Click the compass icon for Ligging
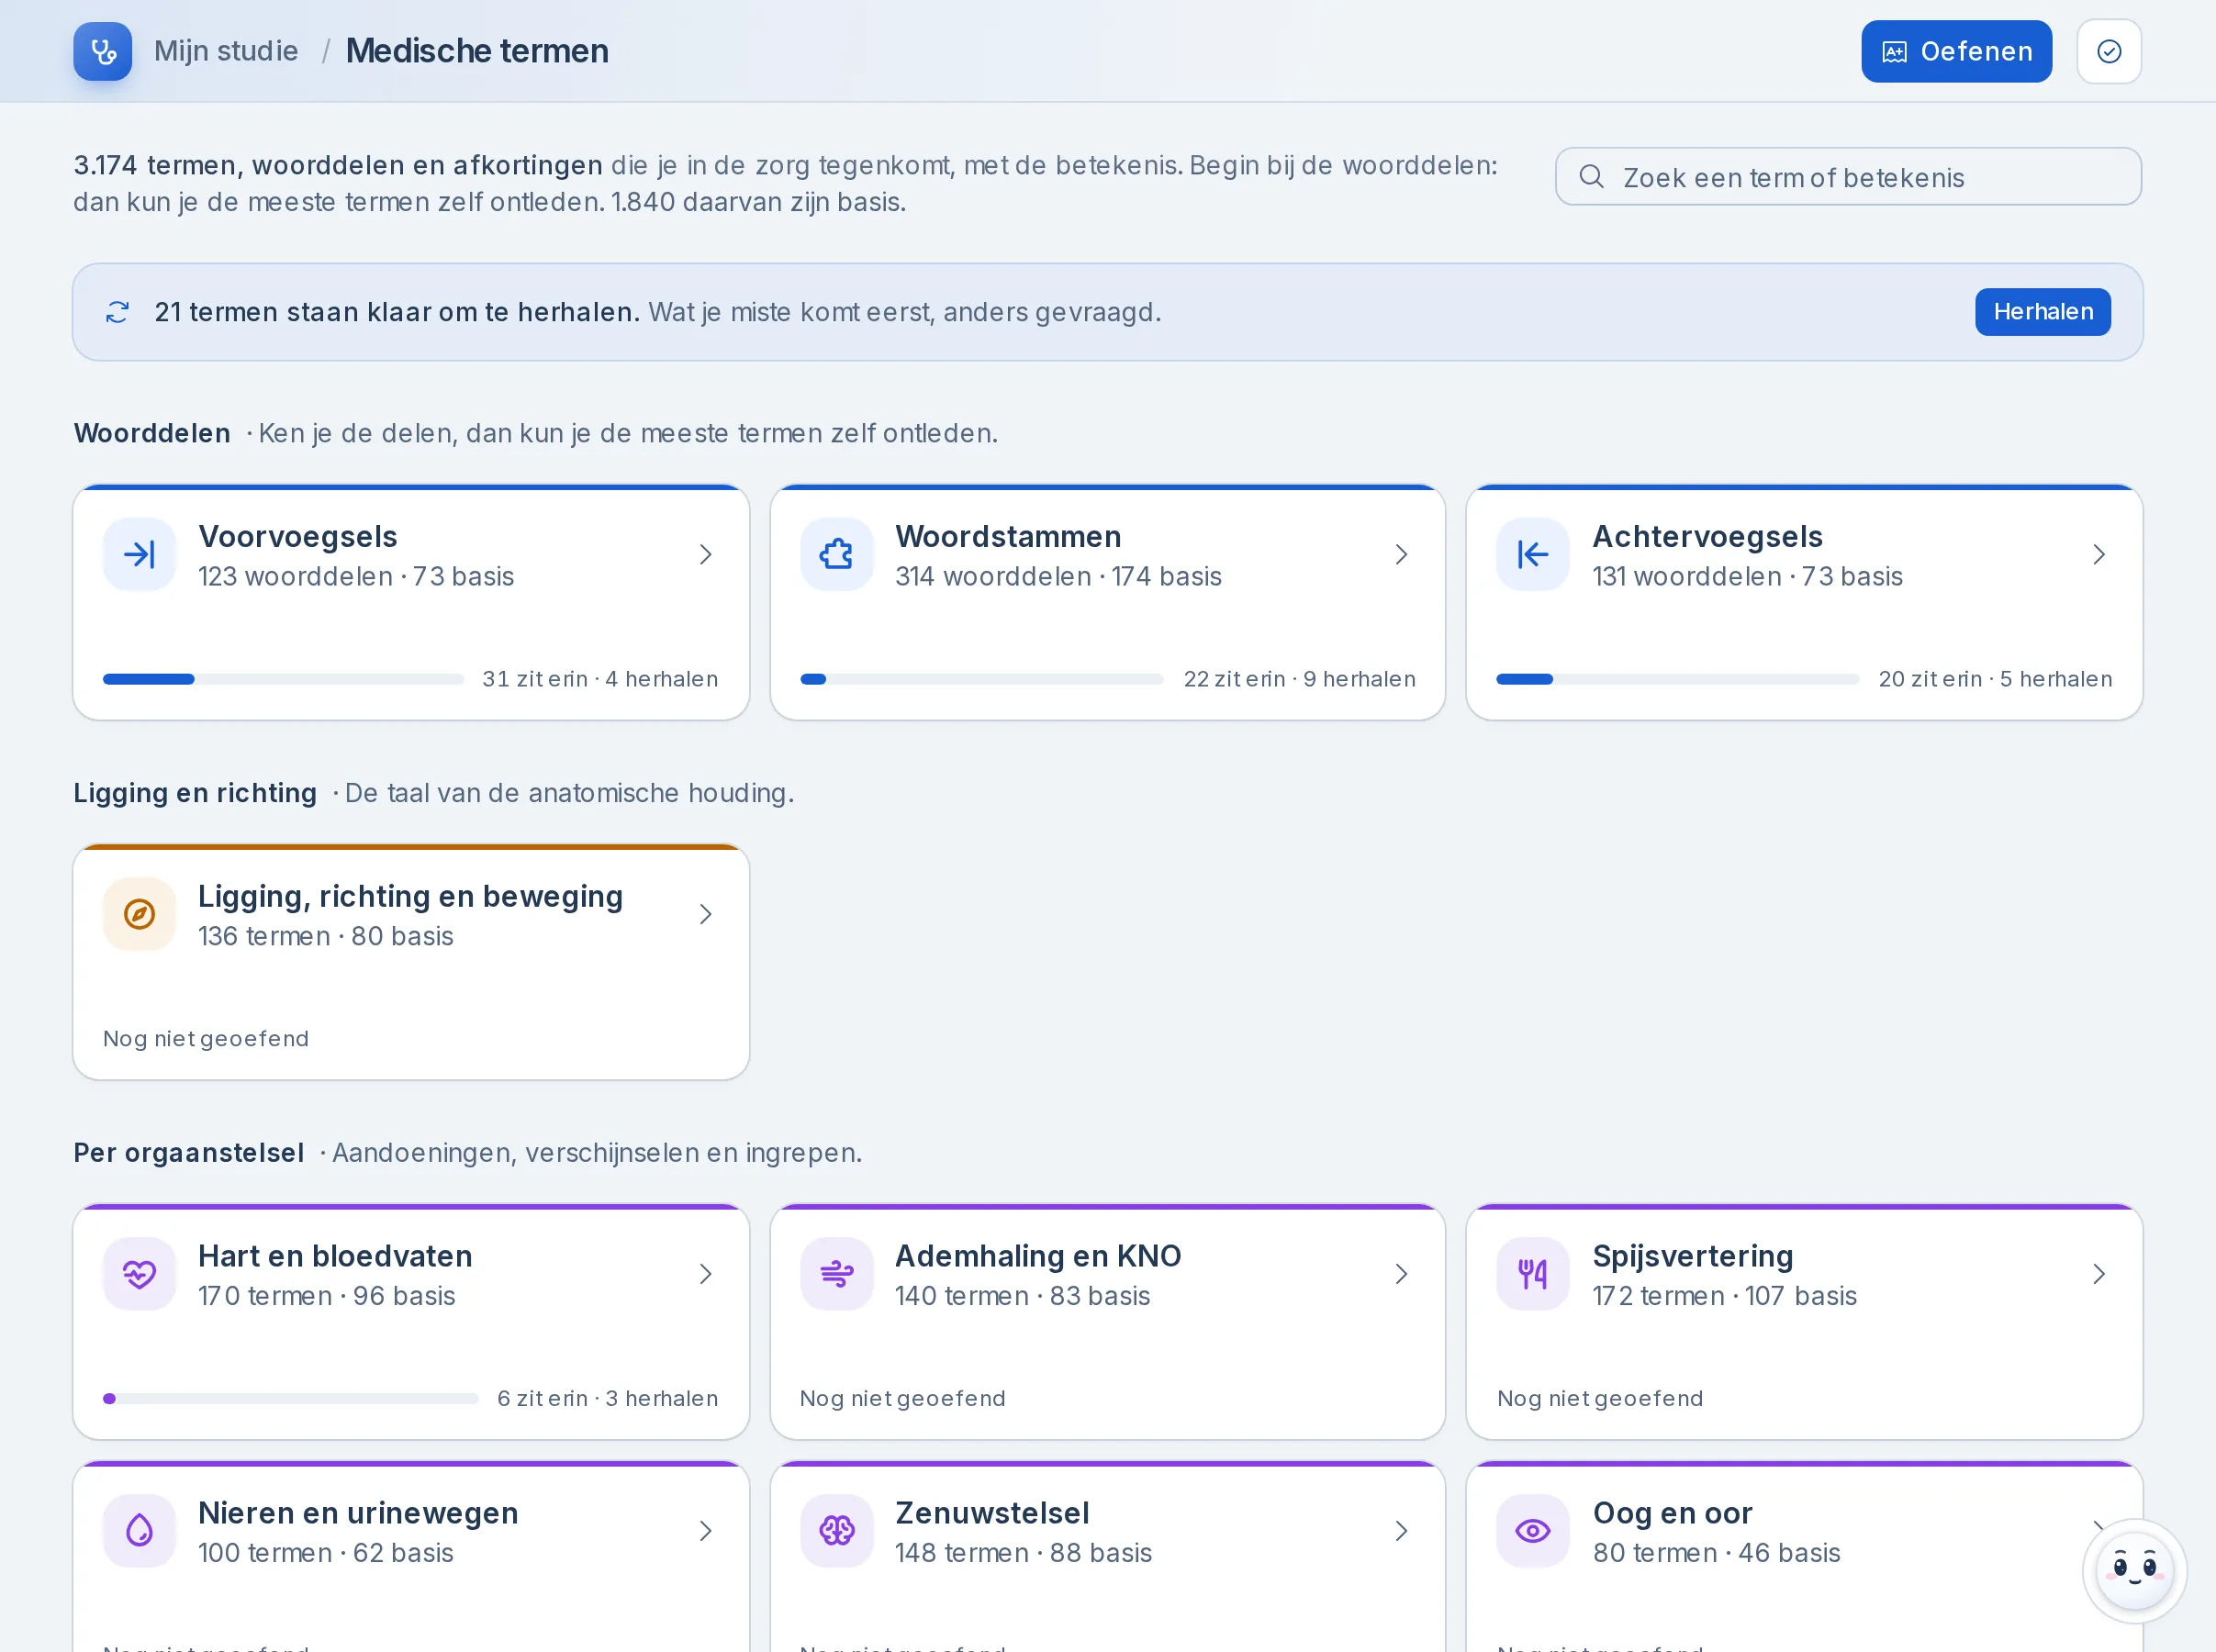 click(139, 914)
